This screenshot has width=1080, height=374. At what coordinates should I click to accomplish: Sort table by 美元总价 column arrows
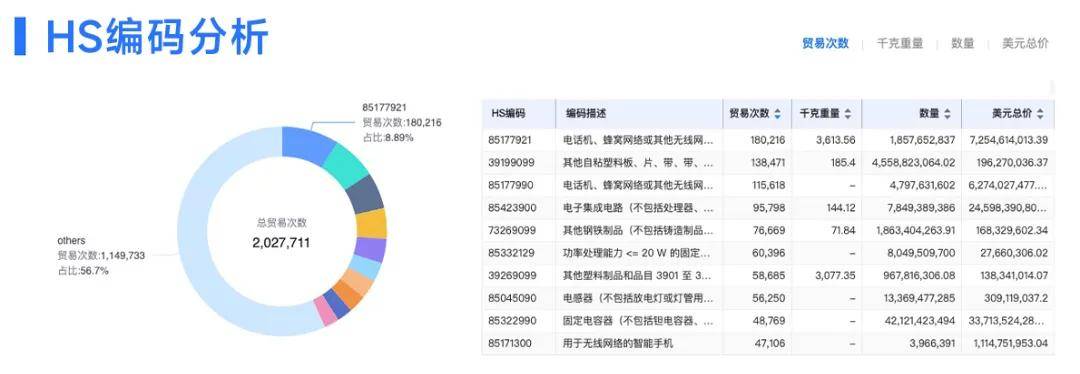[1040, 114]
